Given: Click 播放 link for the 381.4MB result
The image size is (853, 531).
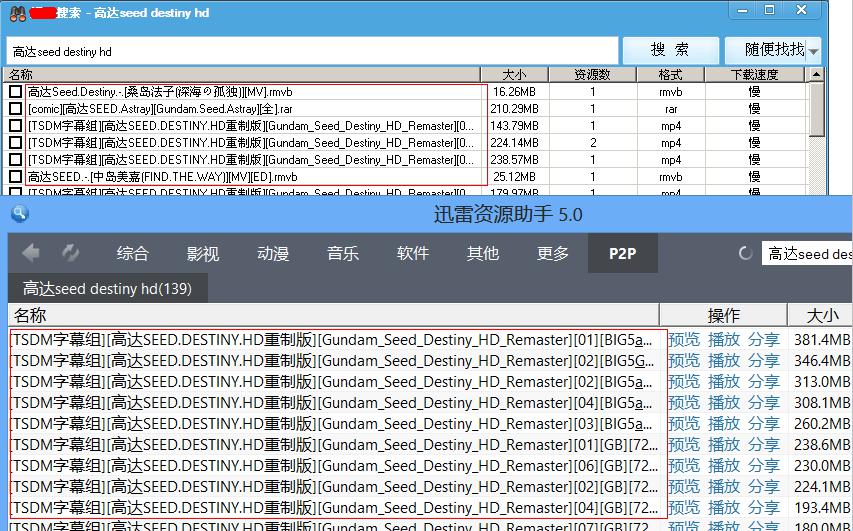Looking at the screenshot, I should [x=724, y=339].
